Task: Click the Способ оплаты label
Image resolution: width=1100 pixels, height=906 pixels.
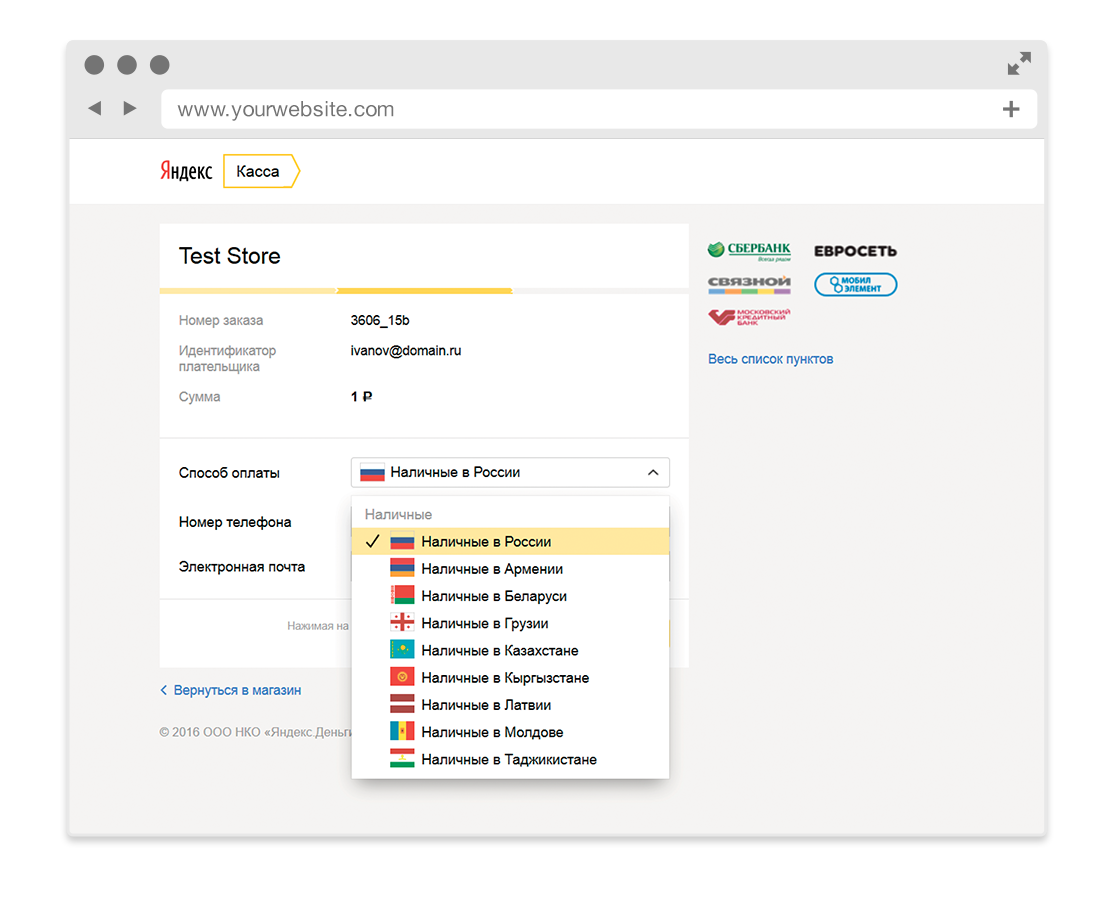Action: (x=229, y=473)
